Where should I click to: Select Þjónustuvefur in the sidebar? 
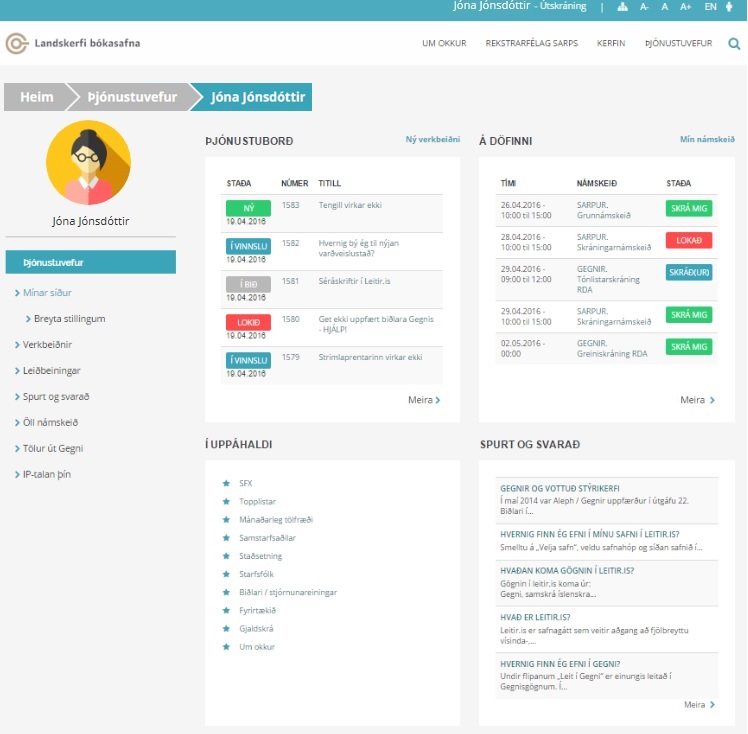91,262
